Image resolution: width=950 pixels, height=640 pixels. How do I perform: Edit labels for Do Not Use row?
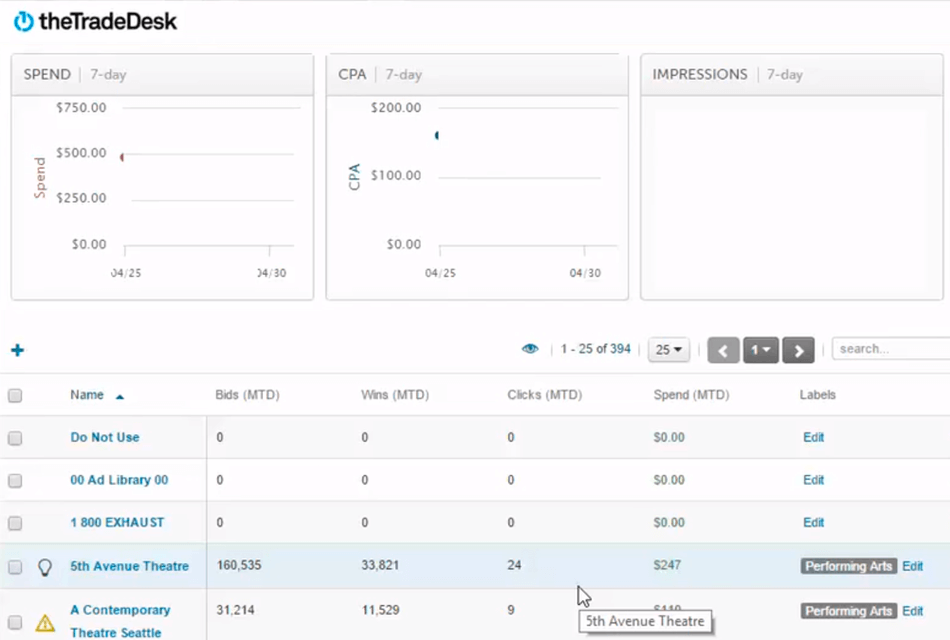(x=814, y=438)
